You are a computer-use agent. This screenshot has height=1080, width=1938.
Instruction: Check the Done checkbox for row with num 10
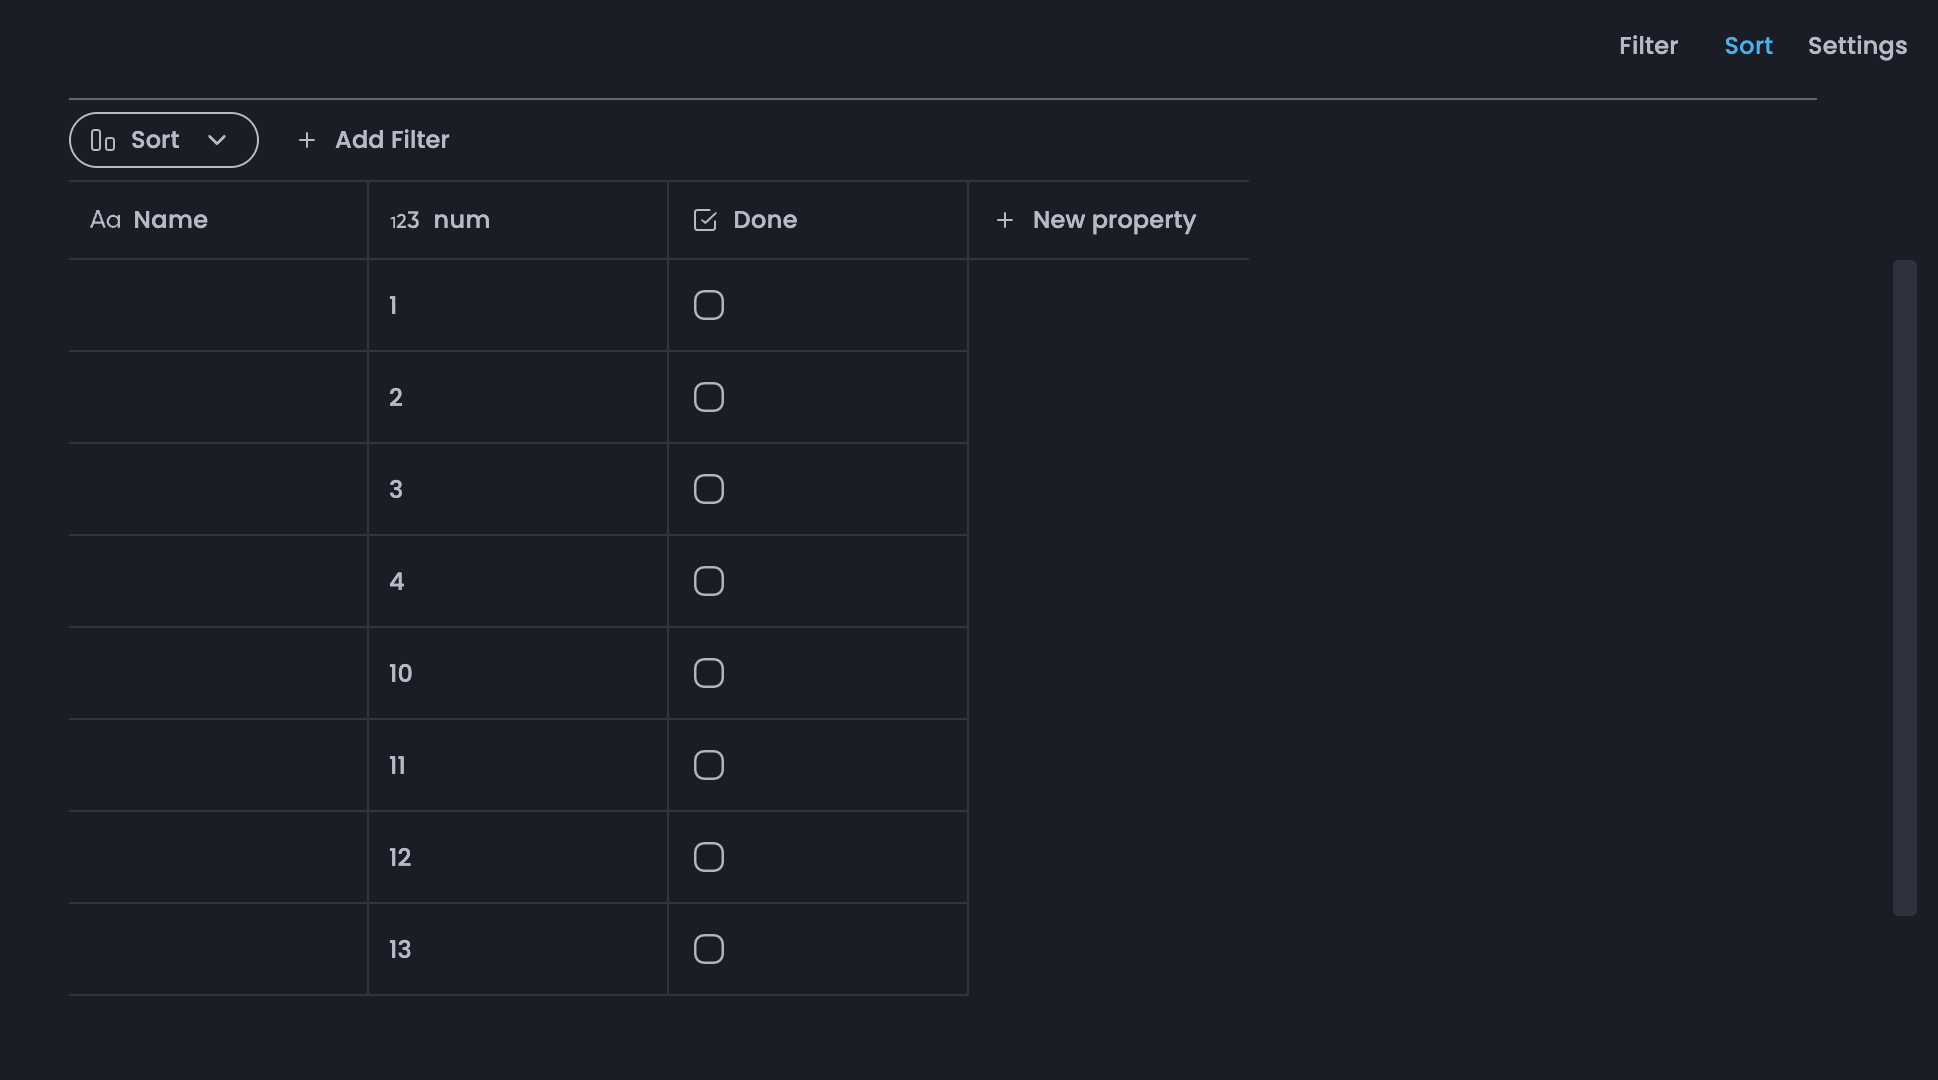point(707,672)
